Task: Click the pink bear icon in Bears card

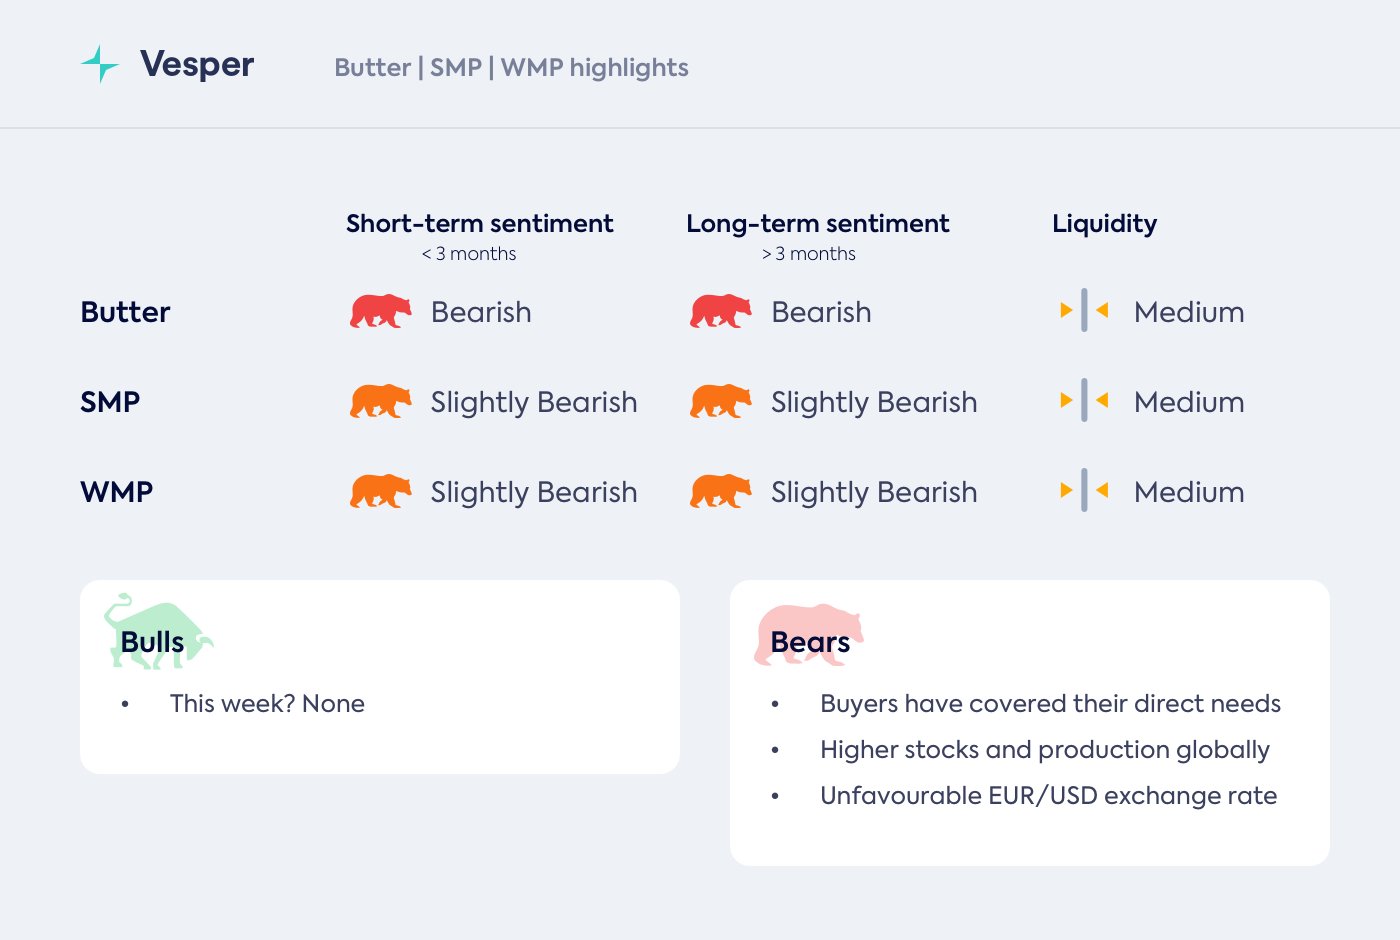Action: (808, 633)
